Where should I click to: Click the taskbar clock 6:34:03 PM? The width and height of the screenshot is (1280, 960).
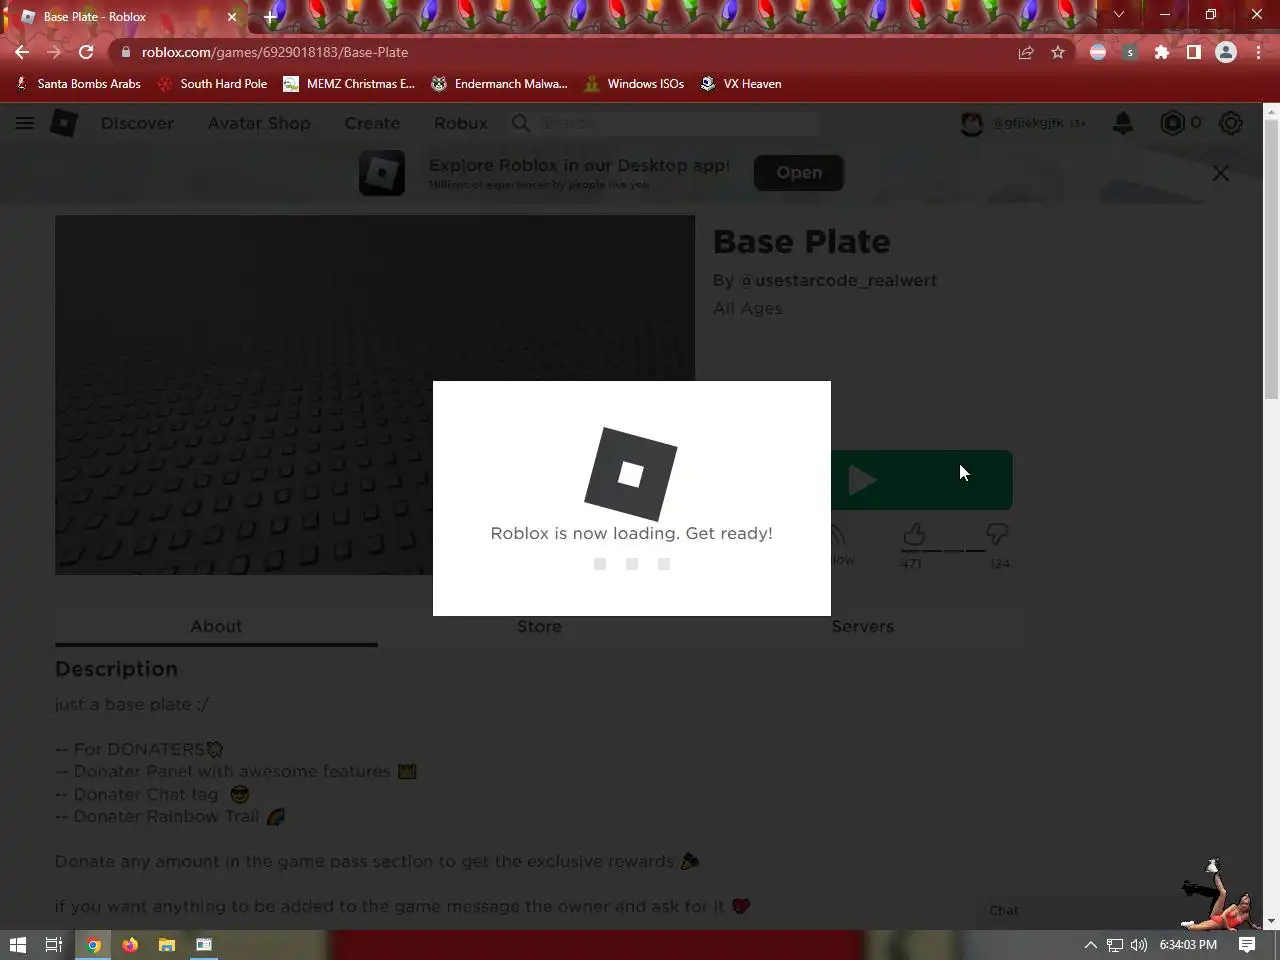coord(1188,945)
